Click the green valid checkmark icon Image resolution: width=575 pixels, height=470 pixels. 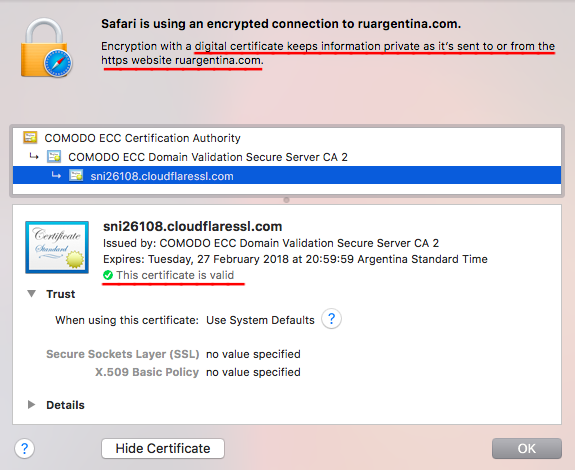click(x=108, y=275)
